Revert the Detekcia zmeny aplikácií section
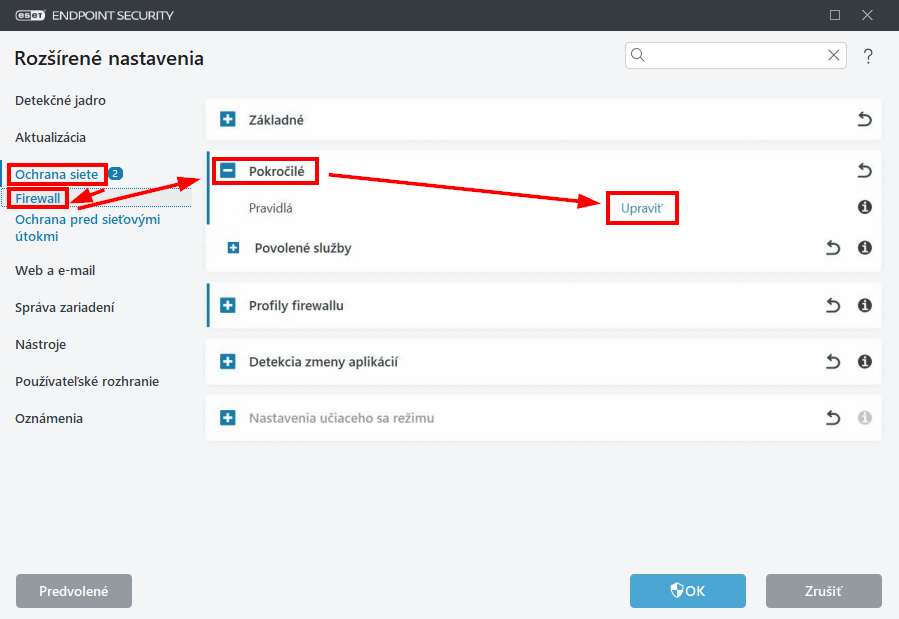This screenshot has height=619, width=899. tap(832, 362)
